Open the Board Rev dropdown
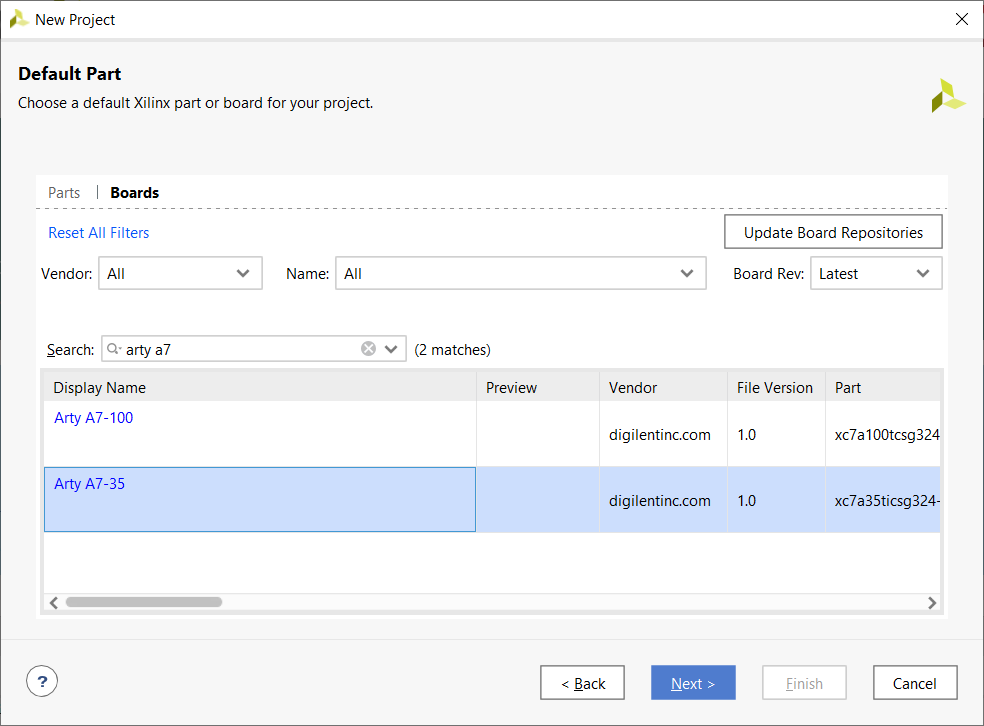 click(x=876, y=273)
